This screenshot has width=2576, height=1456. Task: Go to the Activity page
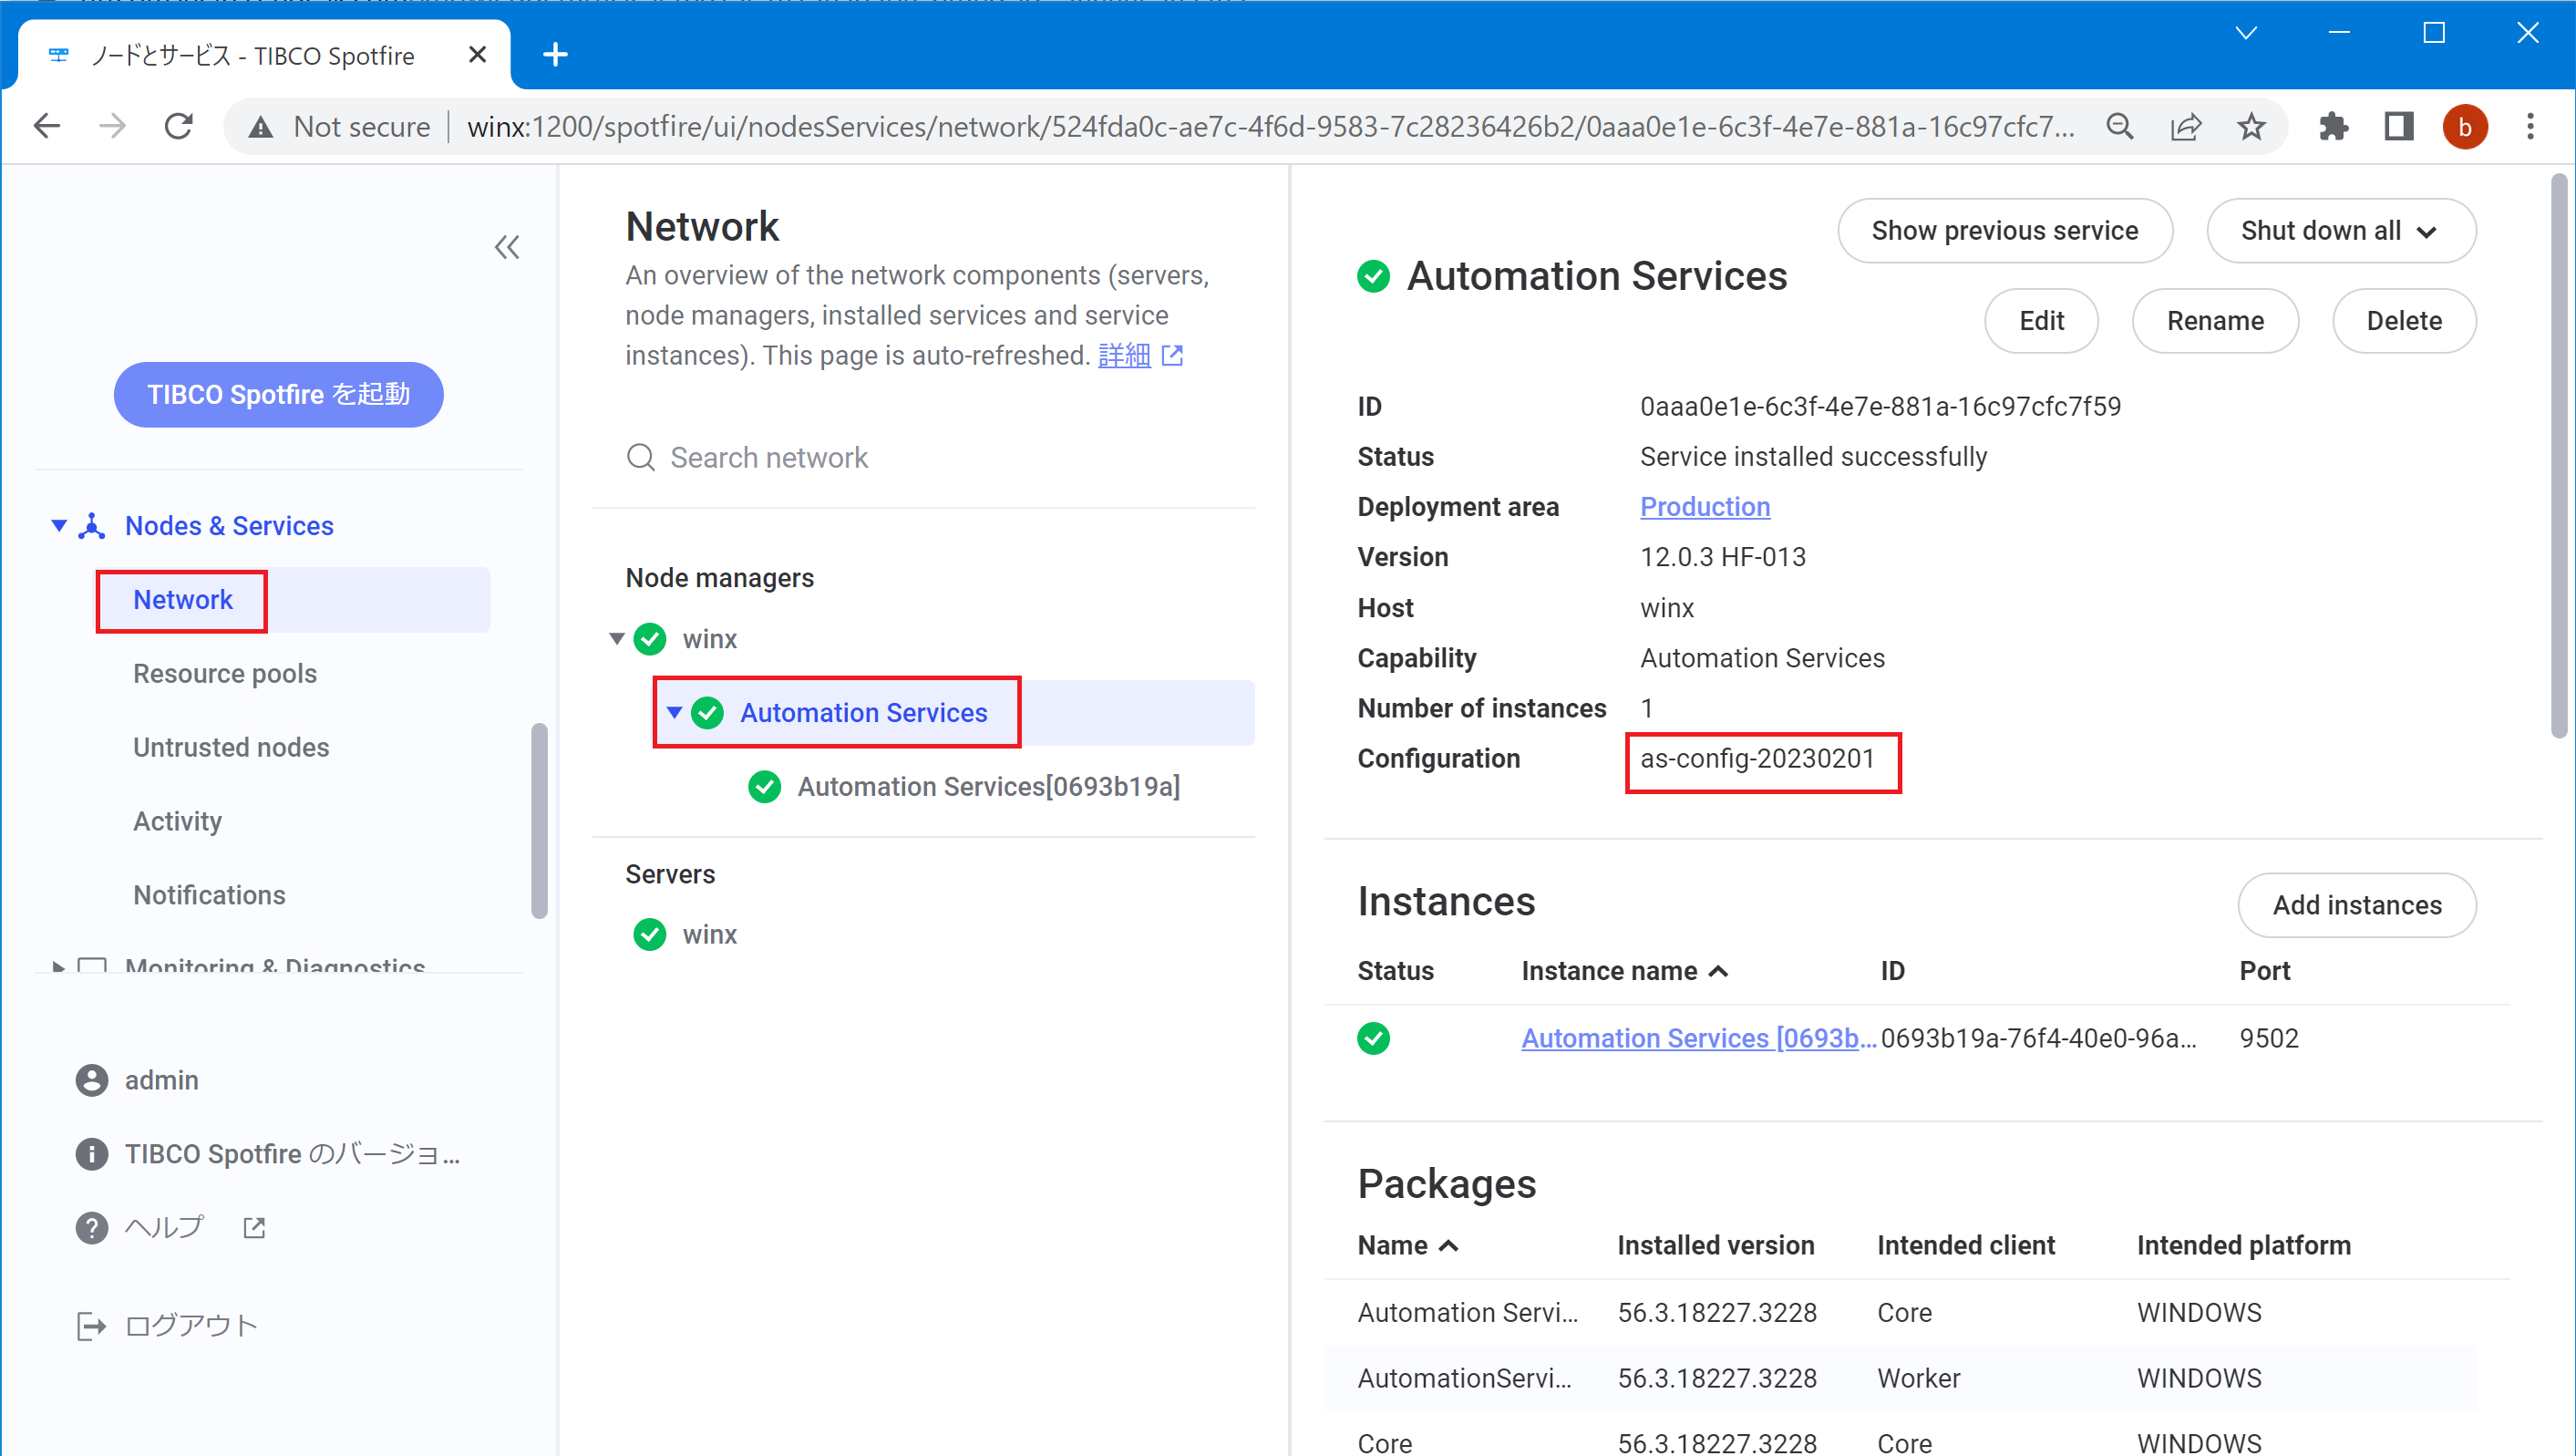[x=177, y=821]
